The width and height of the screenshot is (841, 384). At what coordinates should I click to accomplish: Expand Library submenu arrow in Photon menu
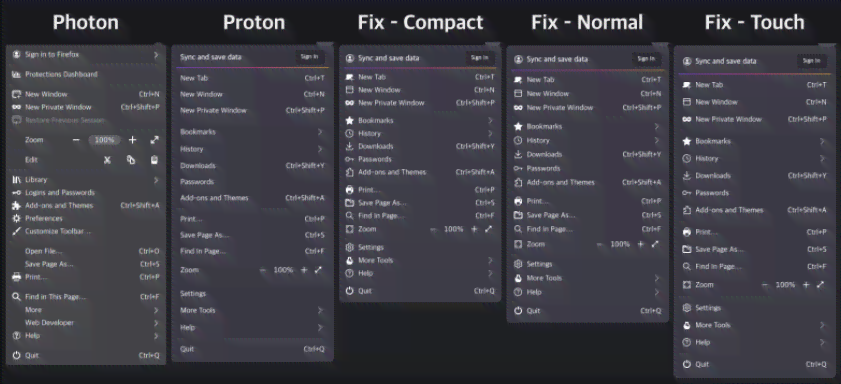(156, 180)
